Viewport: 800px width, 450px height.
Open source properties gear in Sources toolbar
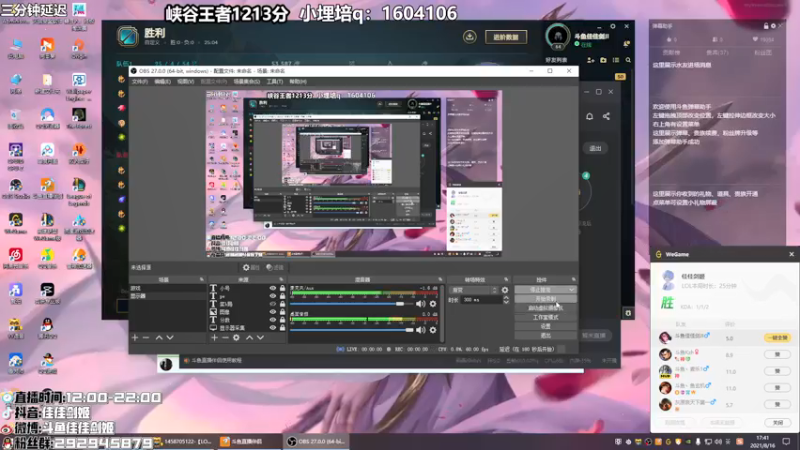click(x=236, y=338)
